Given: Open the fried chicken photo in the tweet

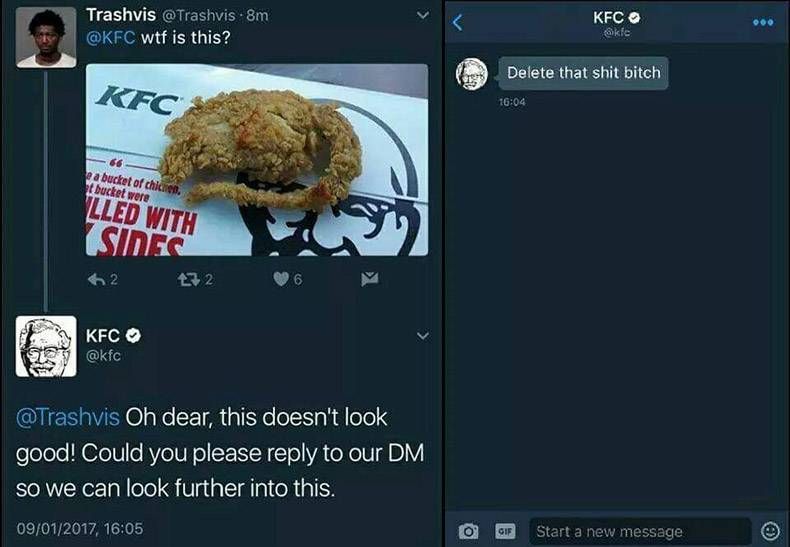Looking at the screenshot, I should click(x=256, y=160).
